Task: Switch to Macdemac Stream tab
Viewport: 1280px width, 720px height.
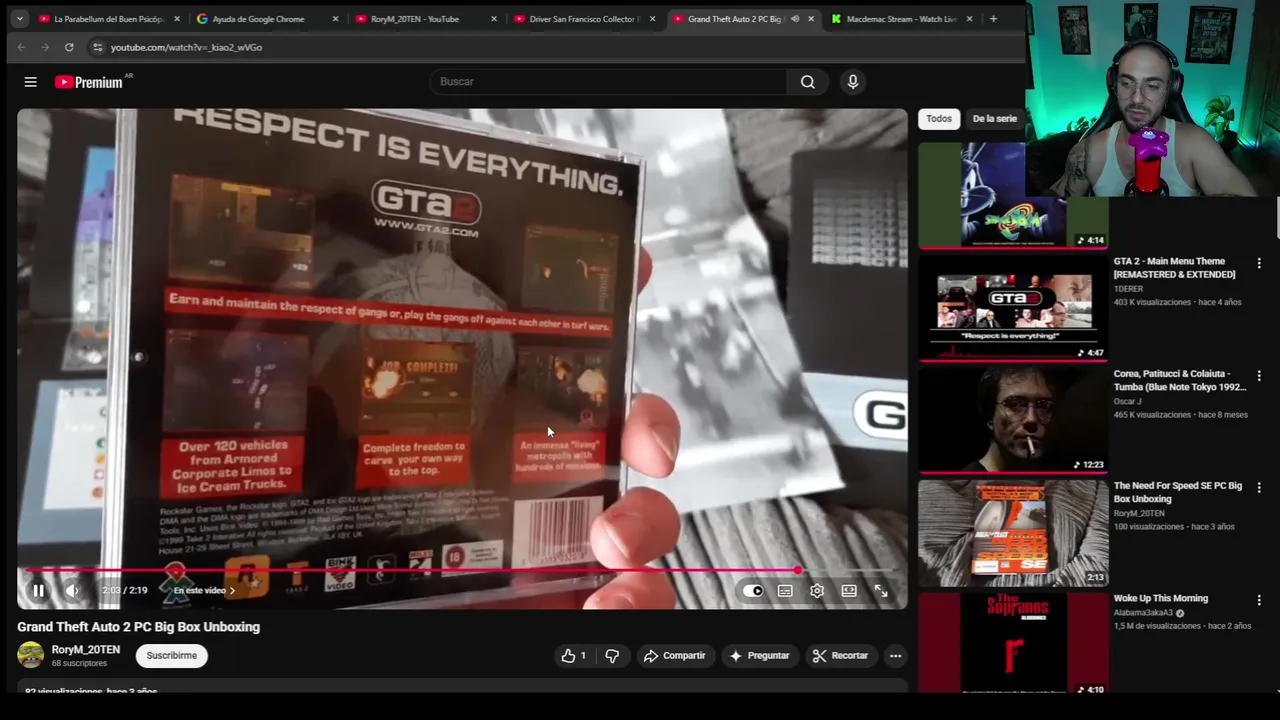Action: click(901, 19)
